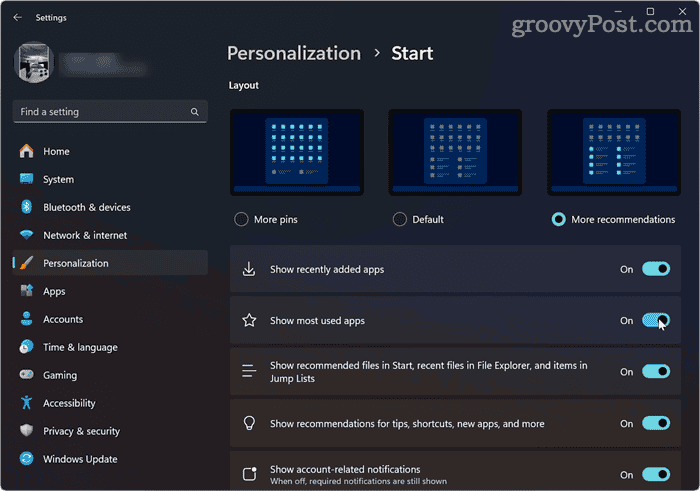Click the Personalization breadcrumb link
Viewport: 700px width, 491px height.
point(293,53)
